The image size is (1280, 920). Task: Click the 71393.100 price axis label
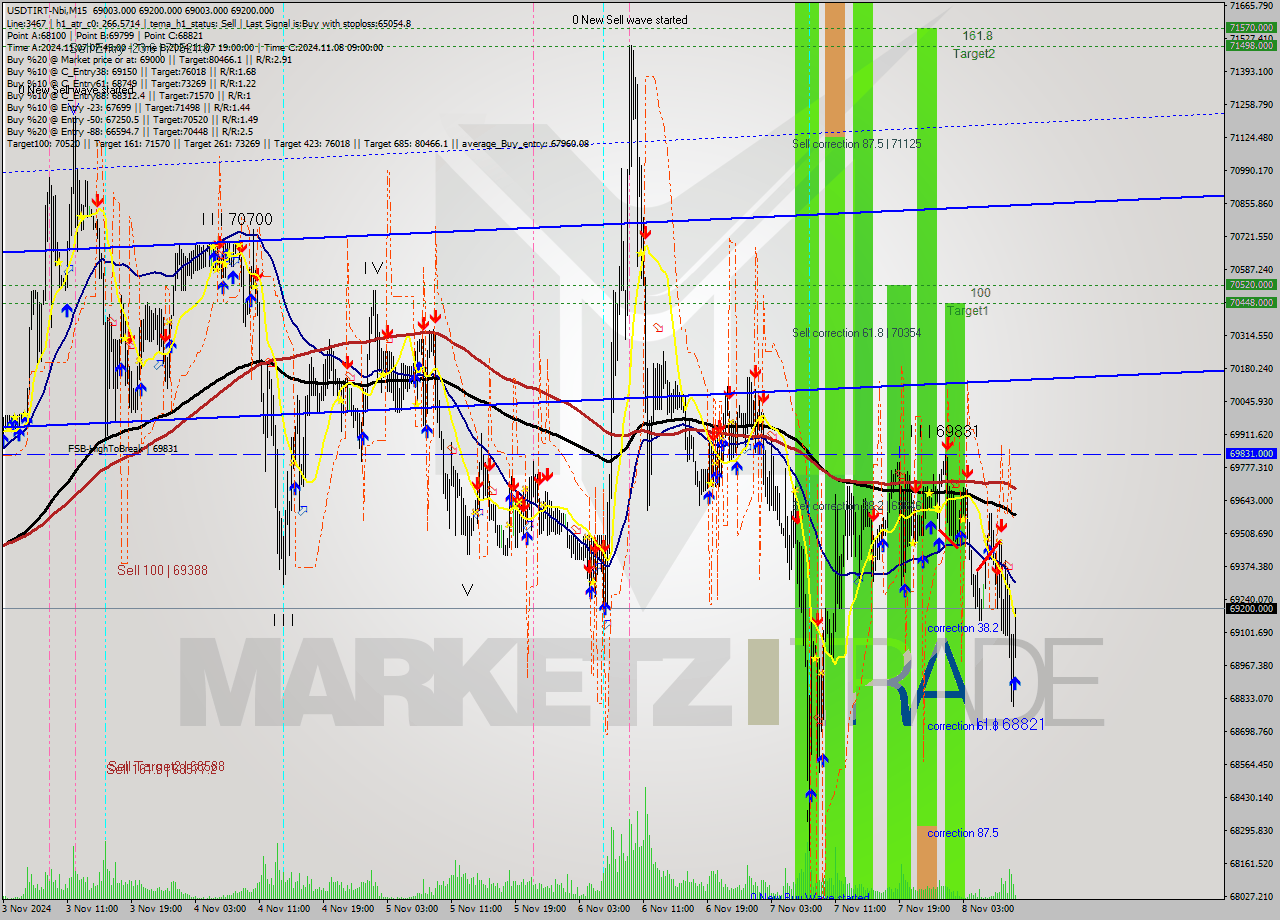point(1251,72)
